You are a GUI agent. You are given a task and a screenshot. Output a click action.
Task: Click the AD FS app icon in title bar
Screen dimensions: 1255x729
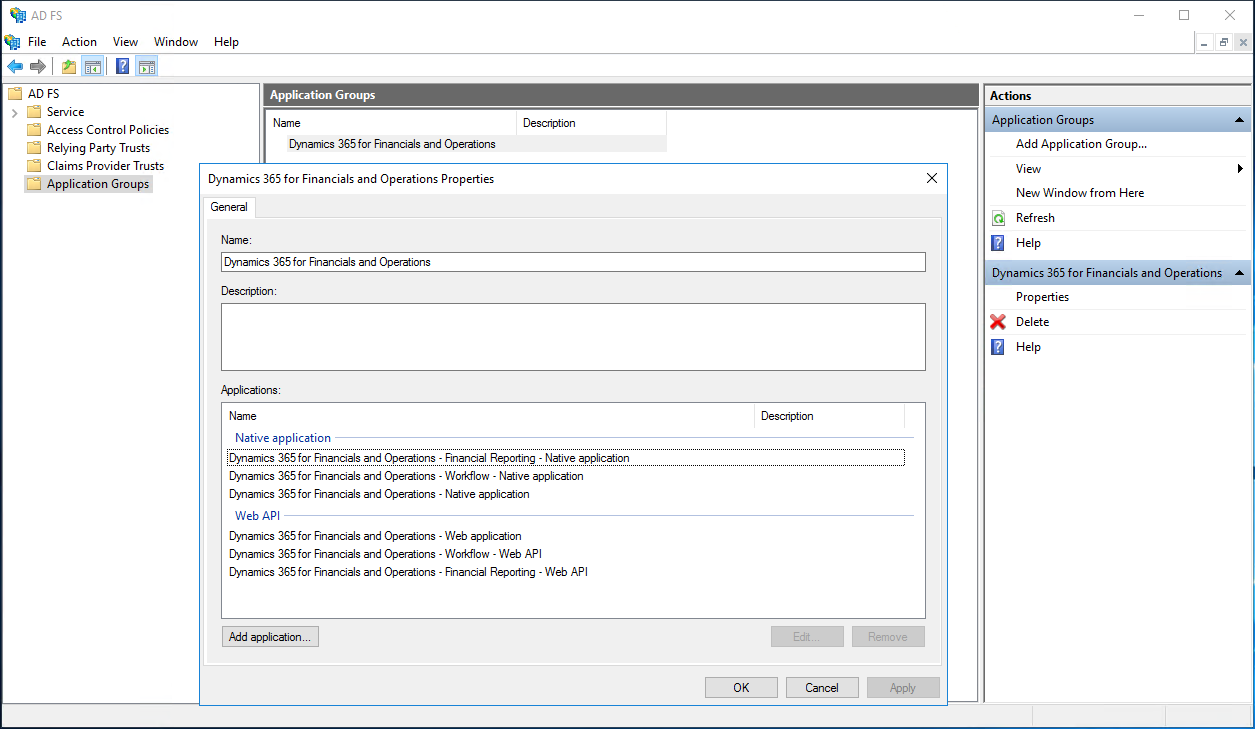click(x=18, y=15)
